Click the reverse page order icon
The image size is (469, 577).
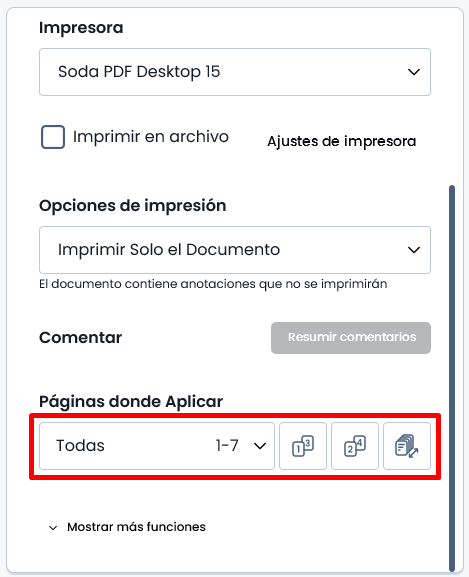point(407,446)
